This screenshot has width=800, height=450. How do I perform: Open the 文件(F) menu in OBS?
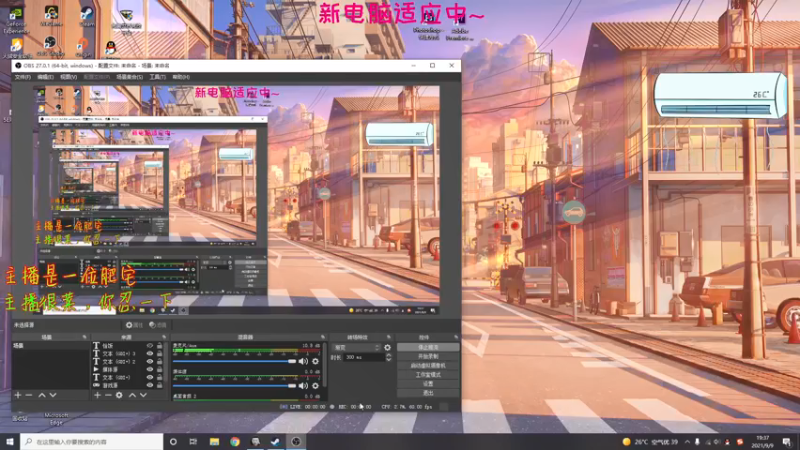[22, 77]
